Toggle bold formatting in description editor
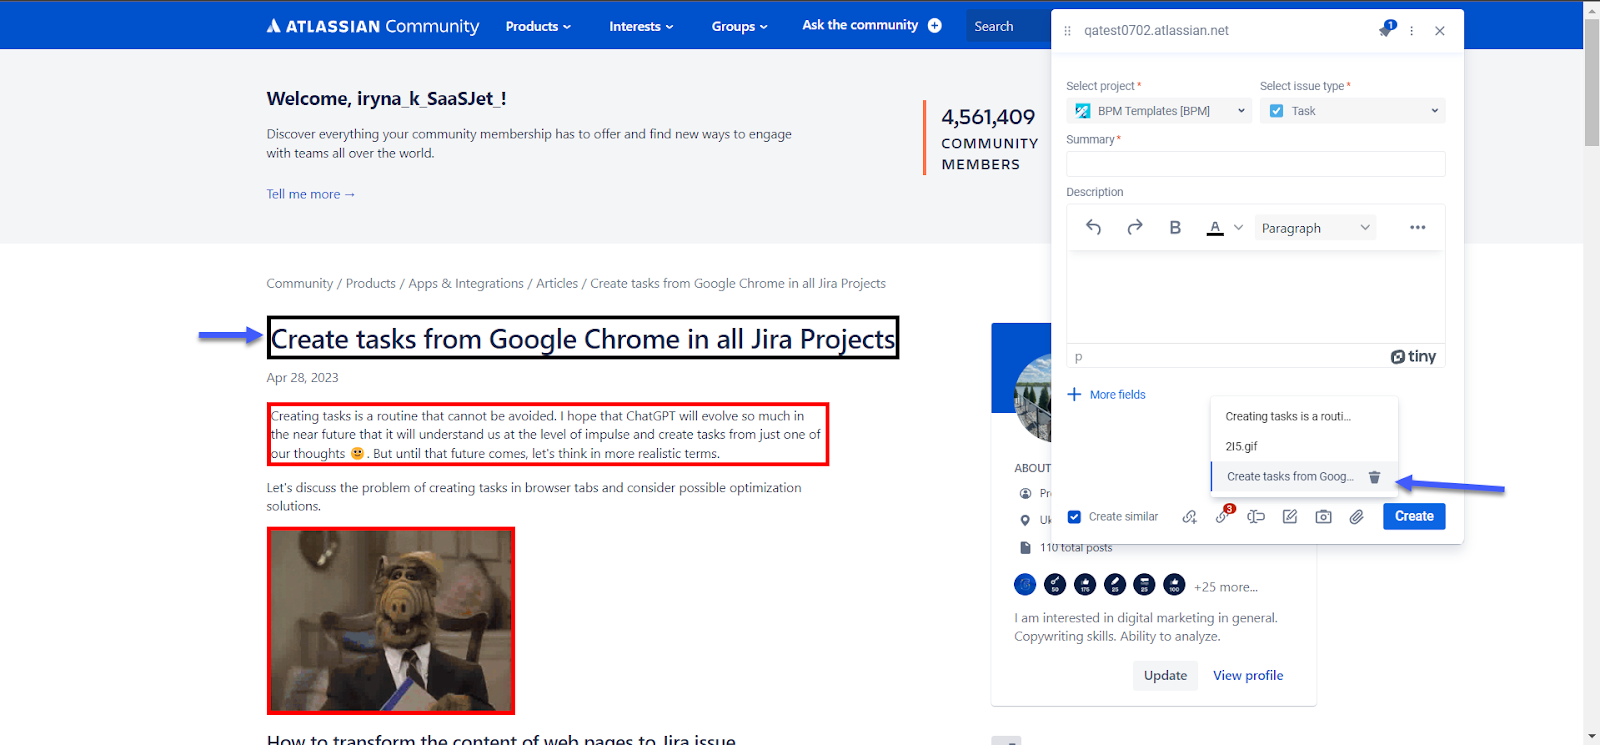The image size is (1600, 745). click(1175, 228)
